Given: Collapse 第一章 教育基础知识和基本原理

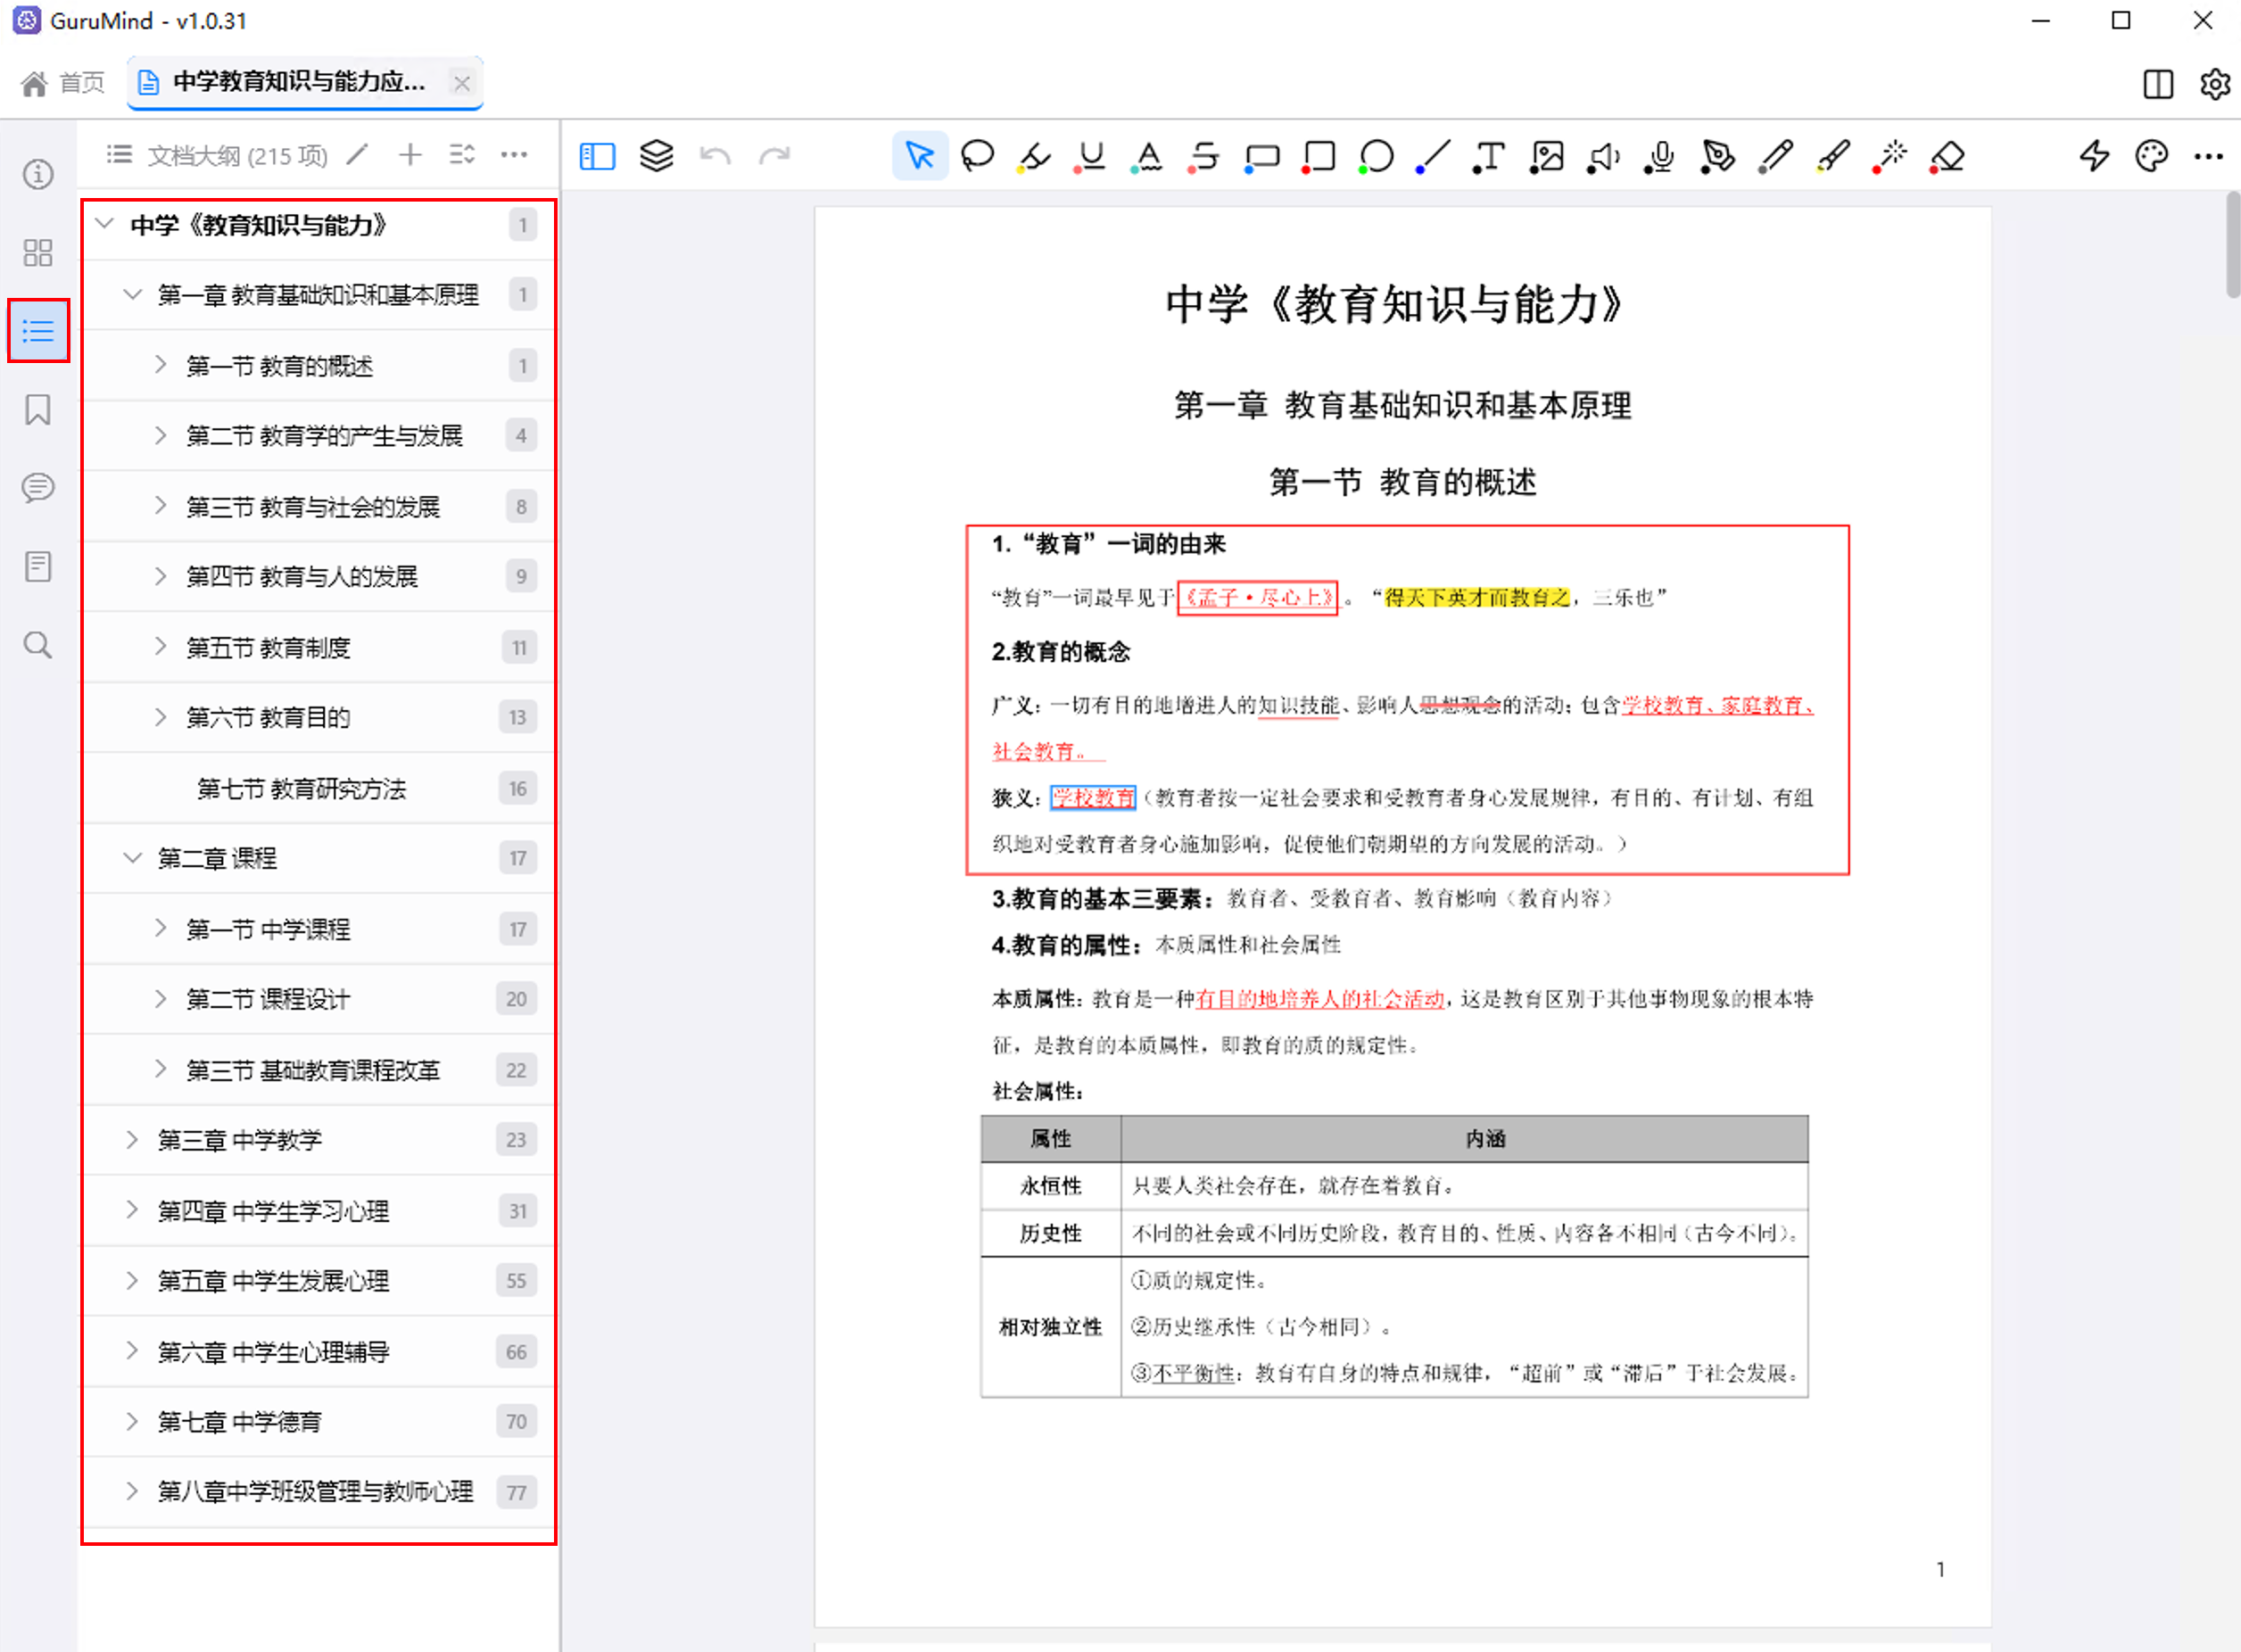Looking at the screenshot, I should click(132, 294).
